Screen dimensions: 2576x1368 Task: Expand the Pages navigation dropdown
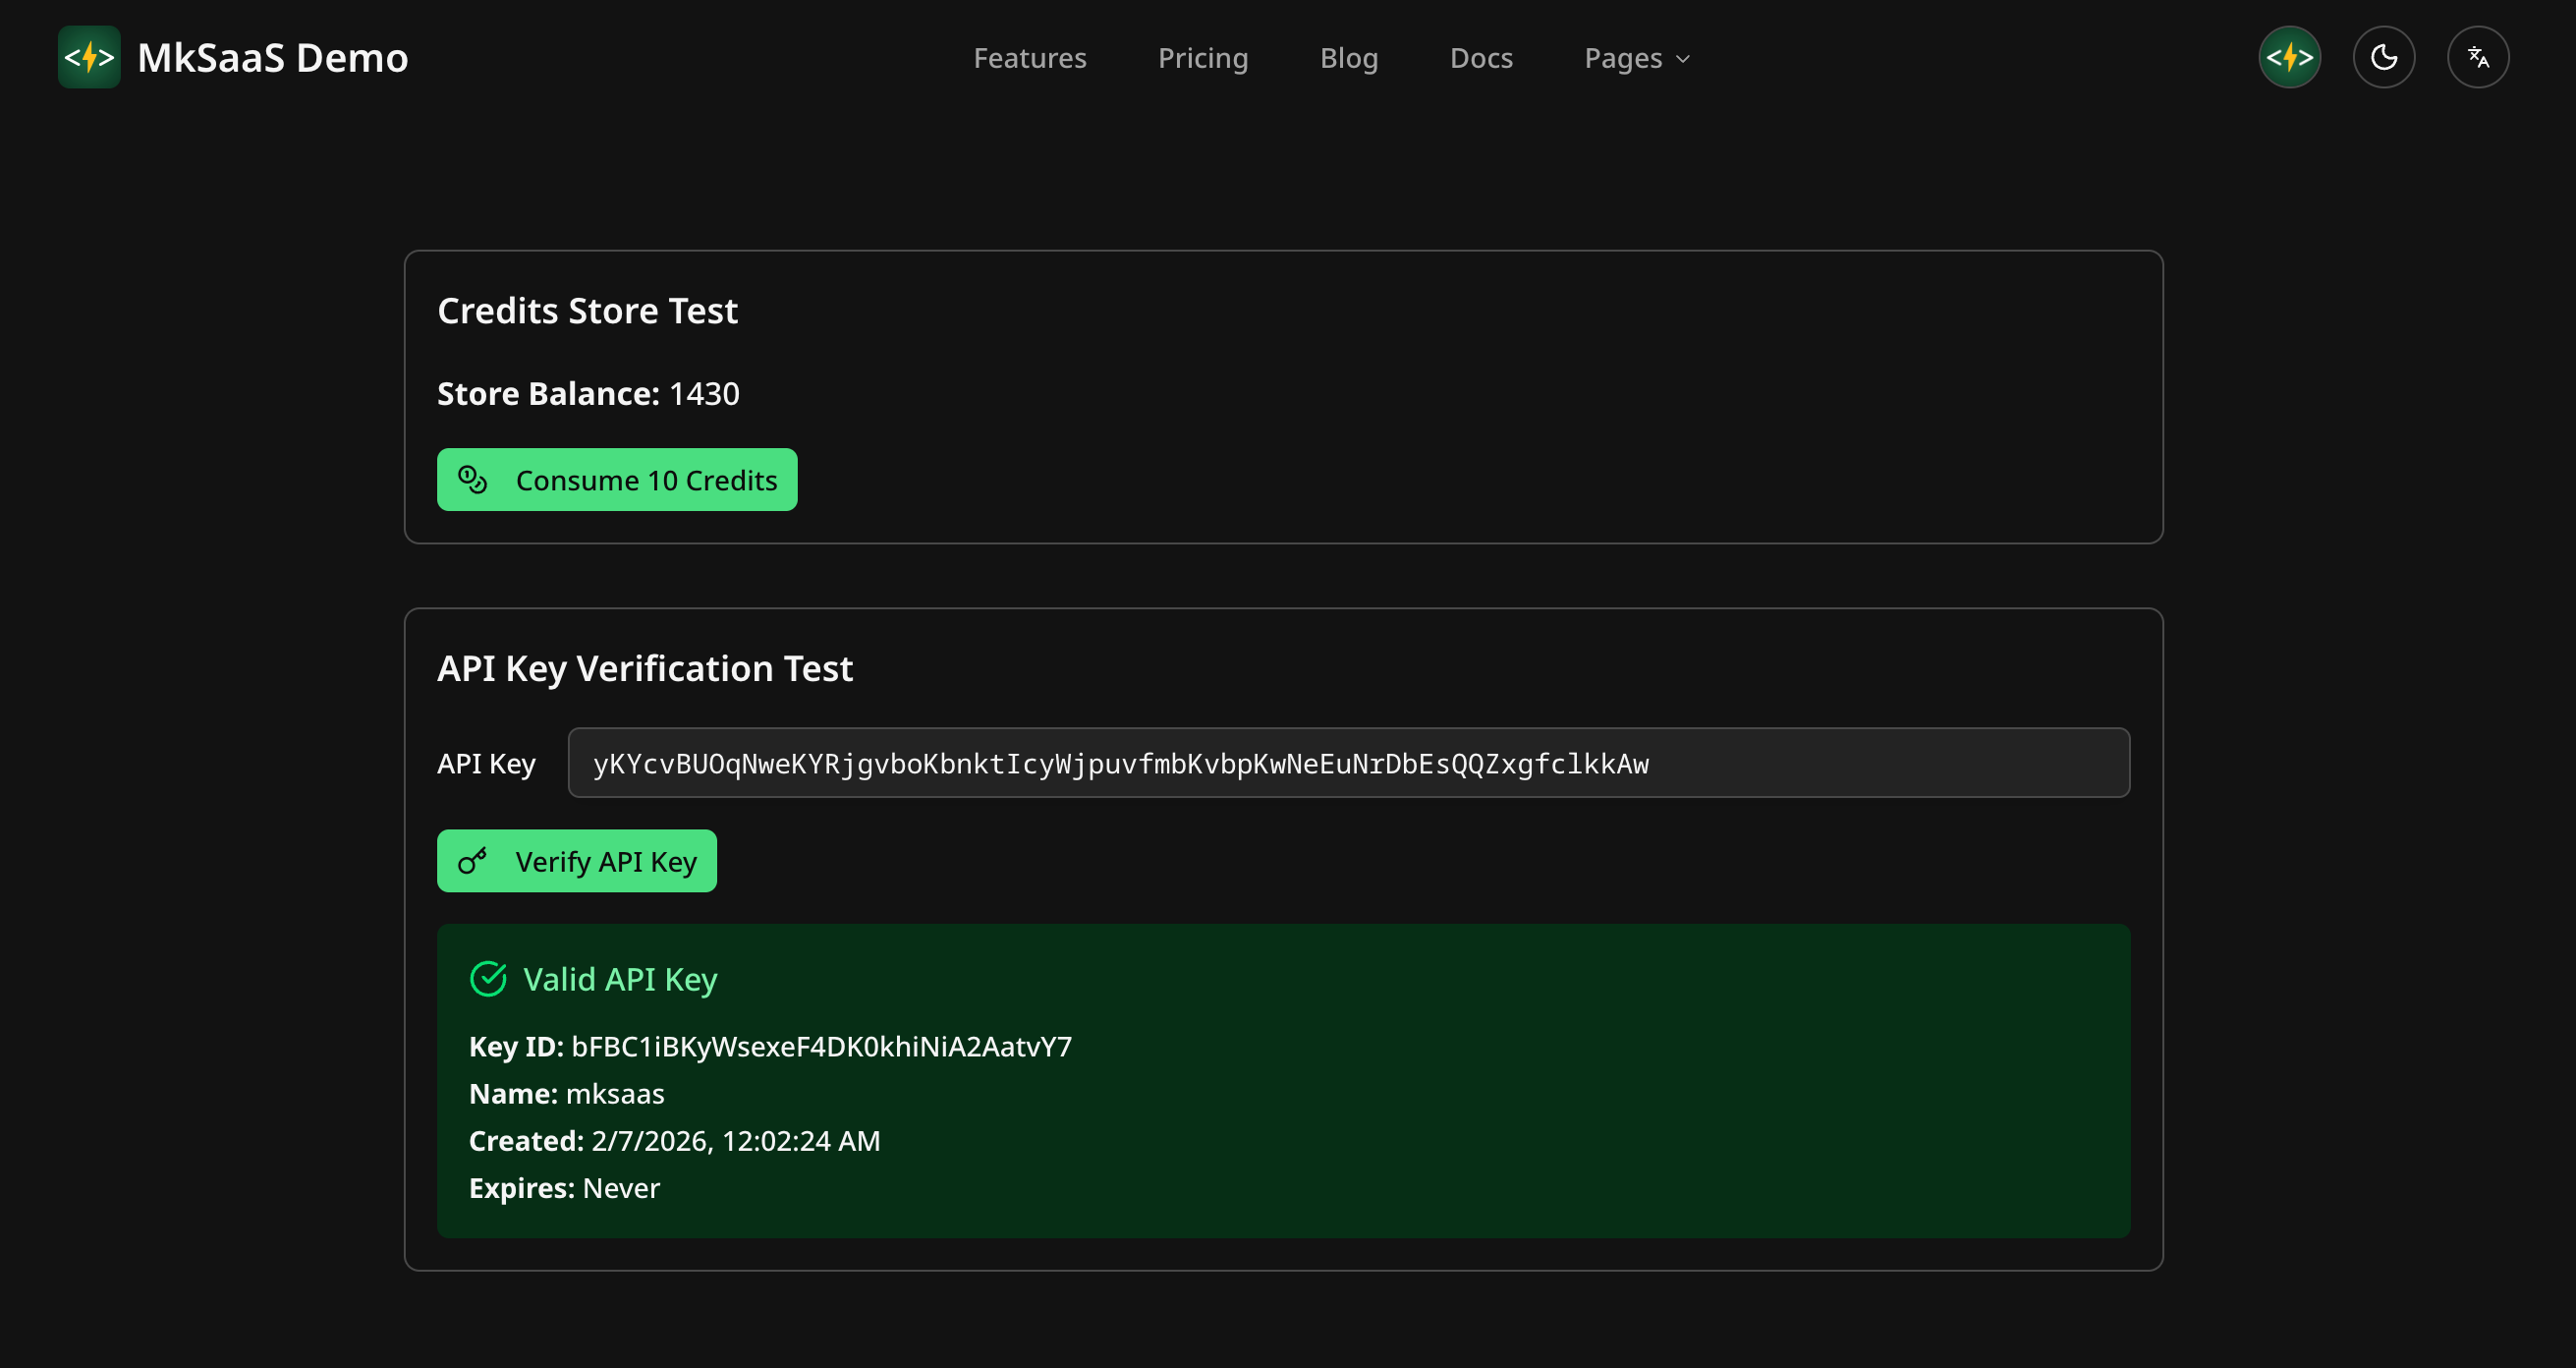[x=1623, y=58]
